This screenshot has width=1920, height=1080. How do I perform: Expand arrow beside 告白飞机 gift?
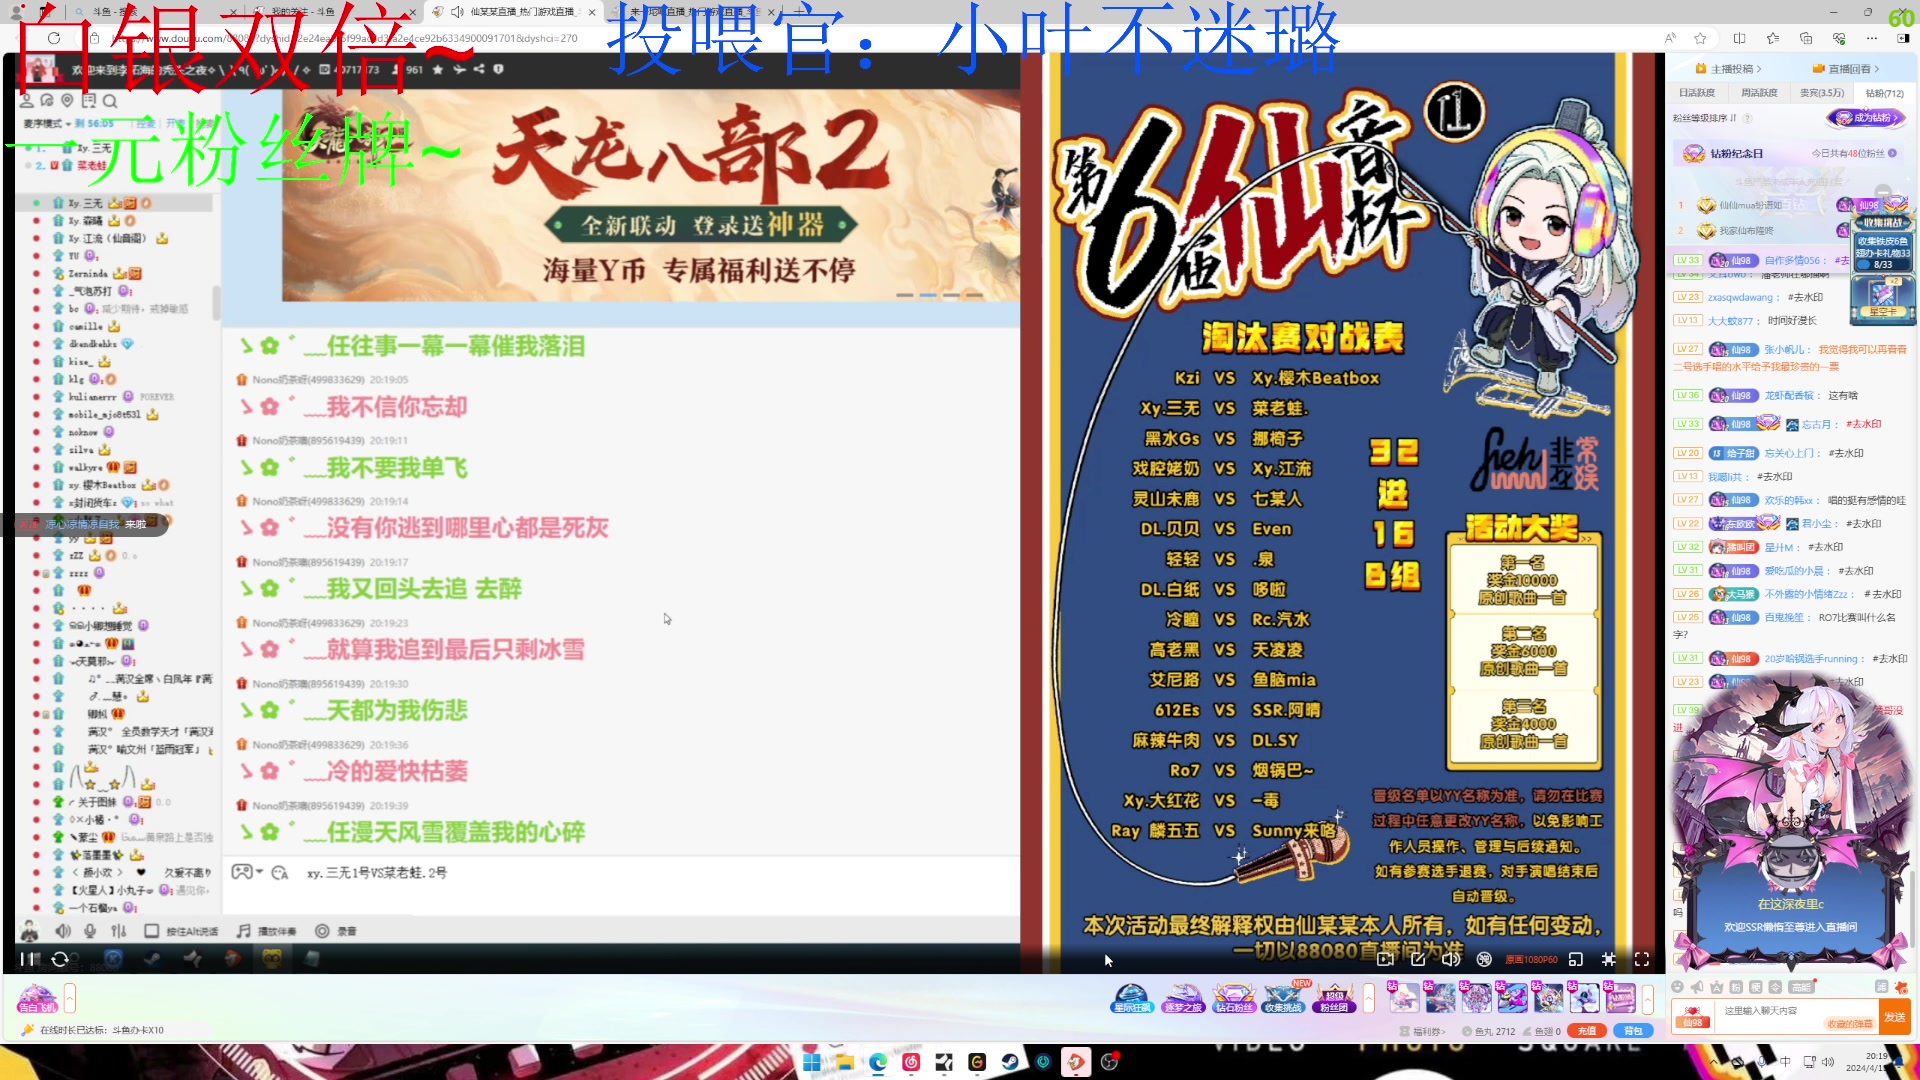coord(70,998)
